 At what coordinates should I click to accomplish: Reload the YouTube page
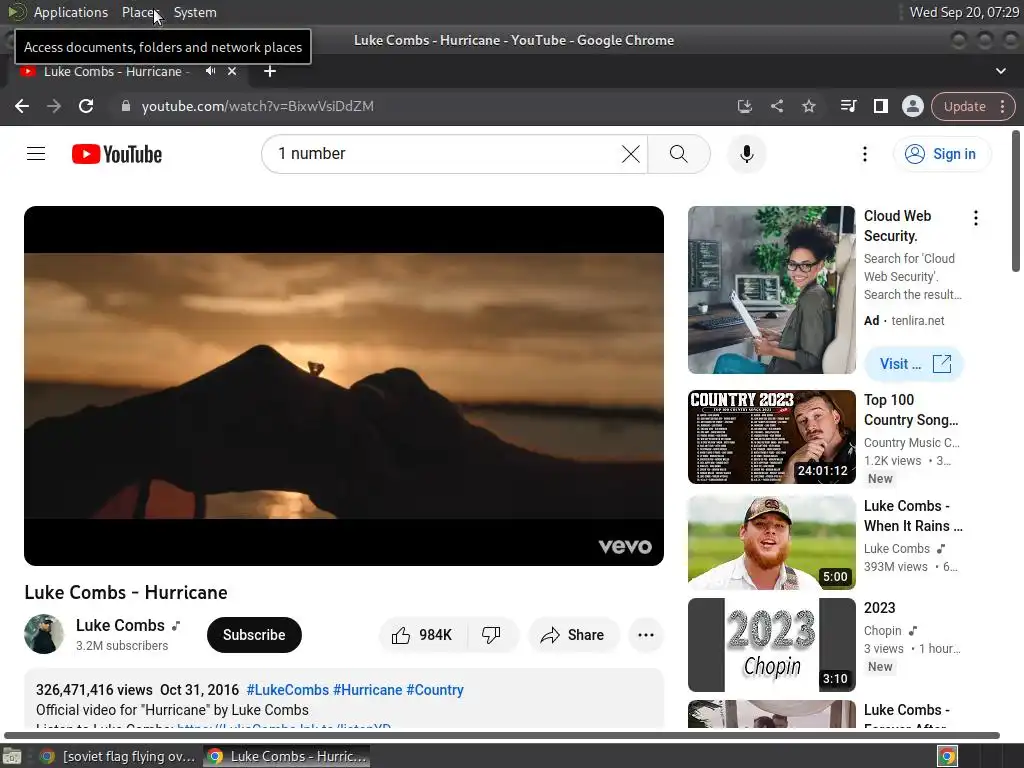click(x=86, y=106)
